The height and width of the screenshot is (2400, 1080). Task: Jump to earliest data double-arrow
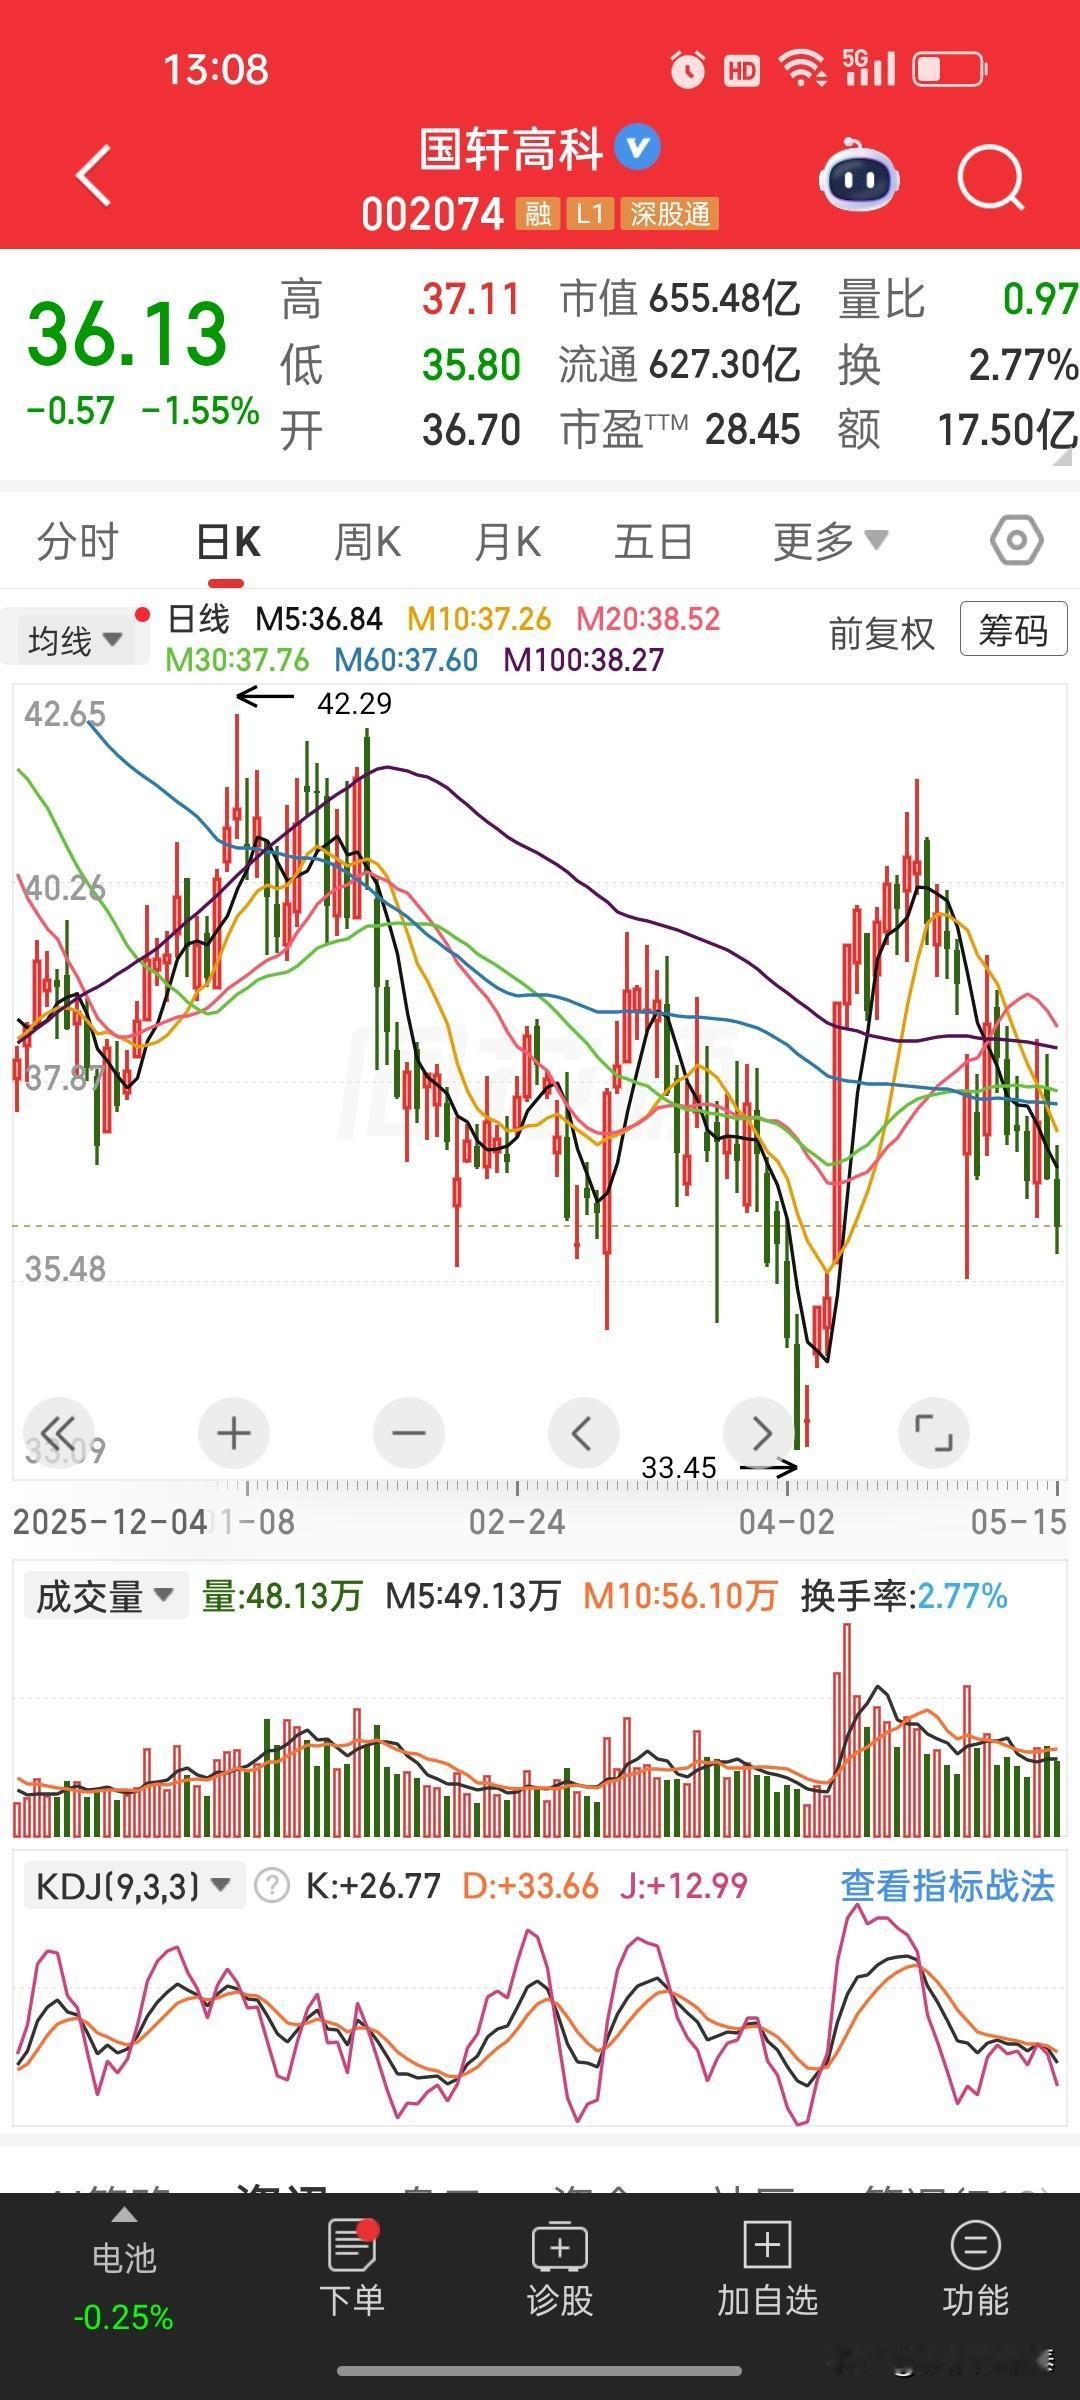click(x=59, y=1433)
